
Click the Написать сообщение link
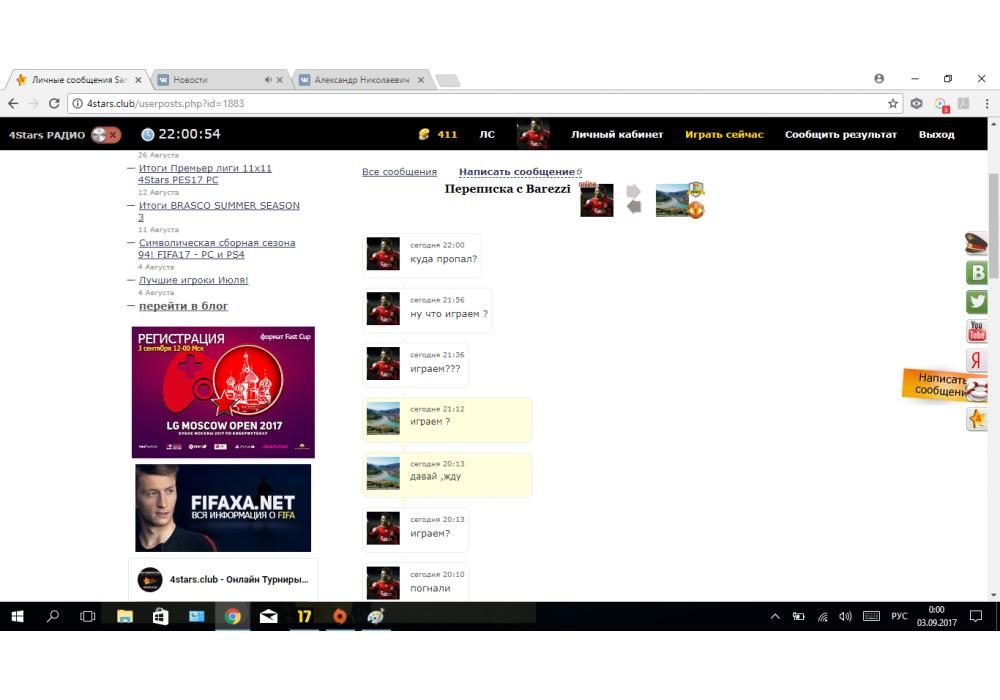516,172
